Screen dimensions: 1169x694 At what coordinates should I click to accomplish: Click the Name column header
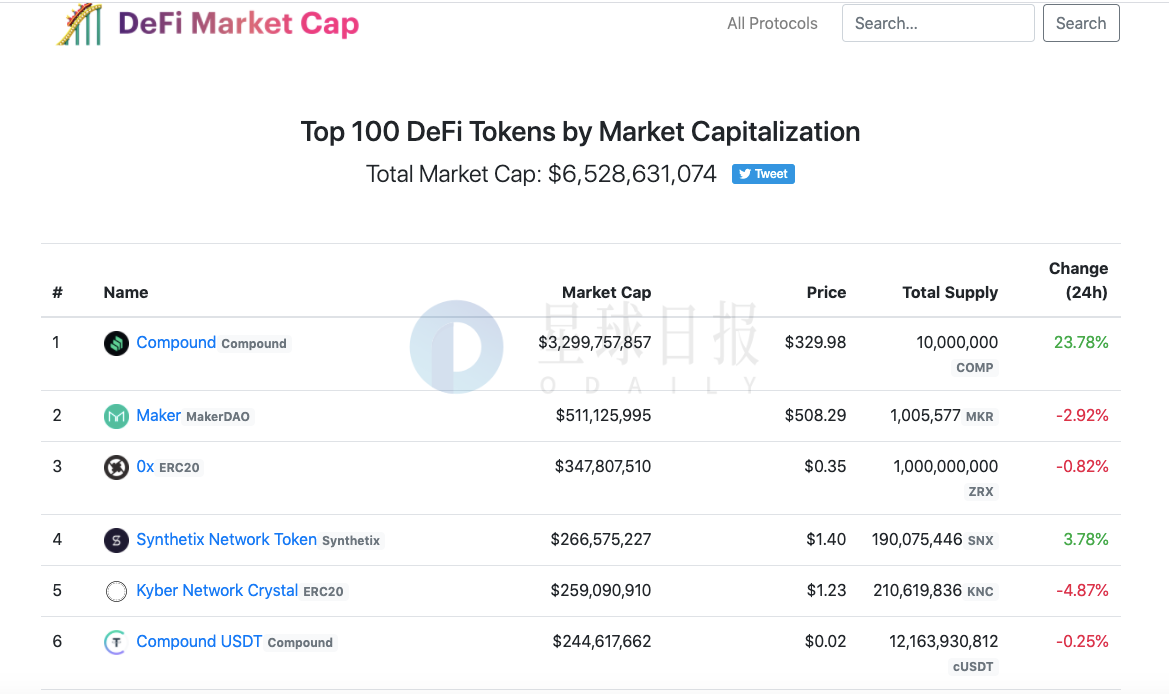point(126,292)
